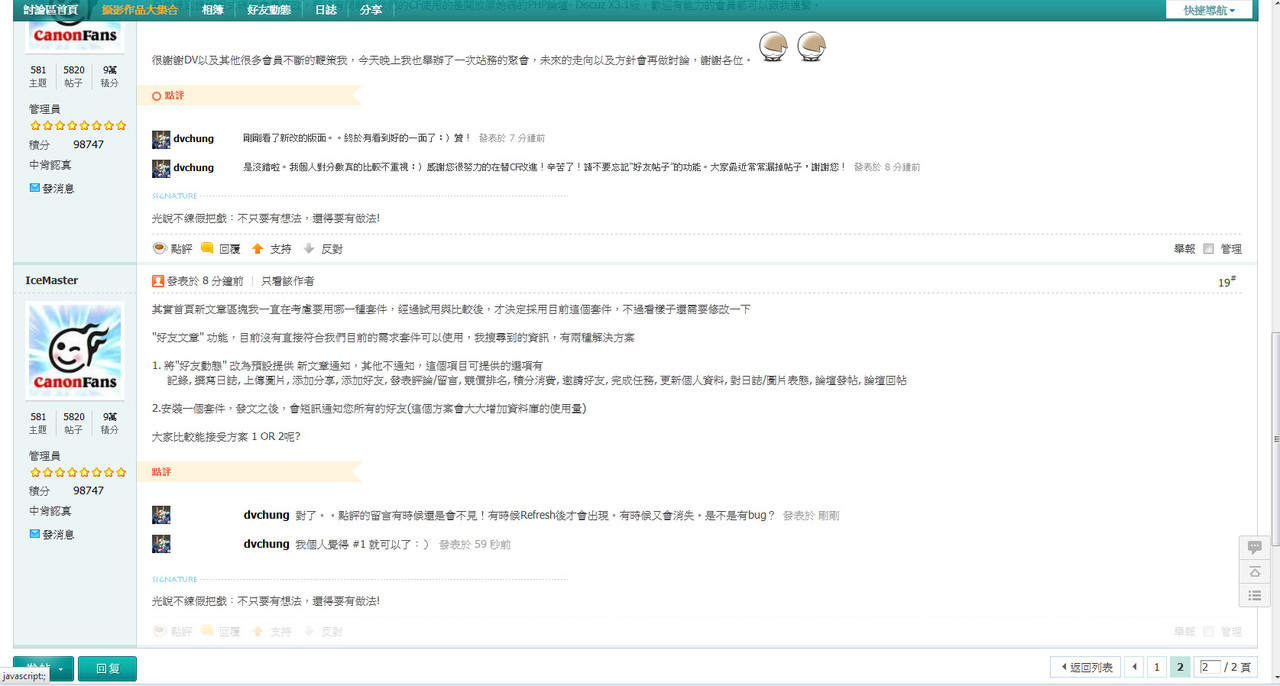Click the 點評 cup icon under the post thanking DV
Screen dimensions: 1280x686
159,248
